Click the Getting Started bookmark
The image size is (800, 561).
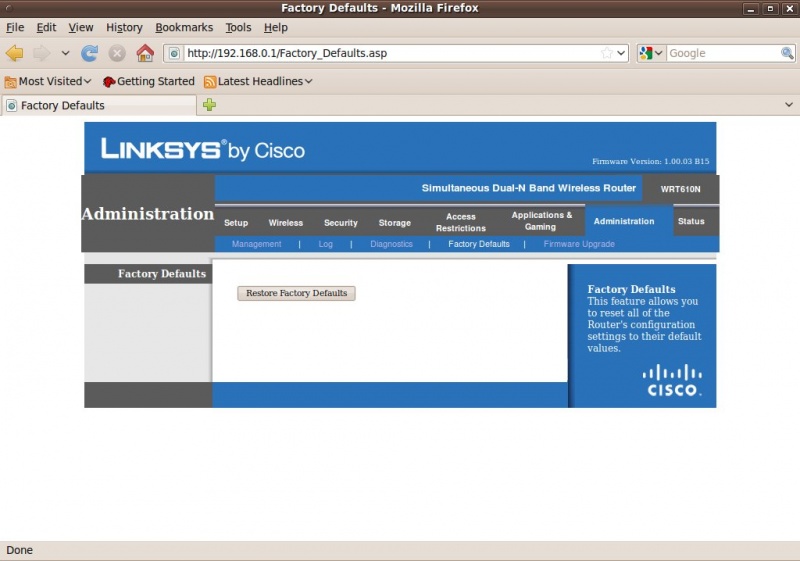(148, 81)
